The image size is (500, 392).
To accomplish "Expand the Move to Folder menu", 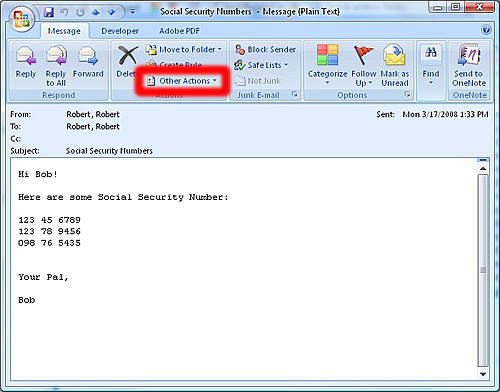I will tap(184, 49).
